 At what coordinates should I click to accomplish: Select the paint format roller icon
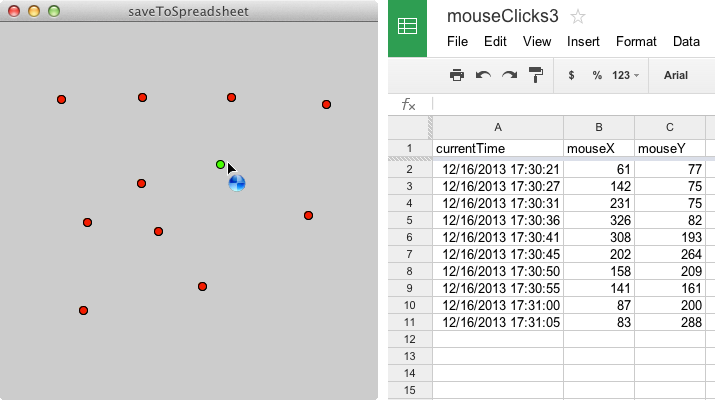point(536,75)
